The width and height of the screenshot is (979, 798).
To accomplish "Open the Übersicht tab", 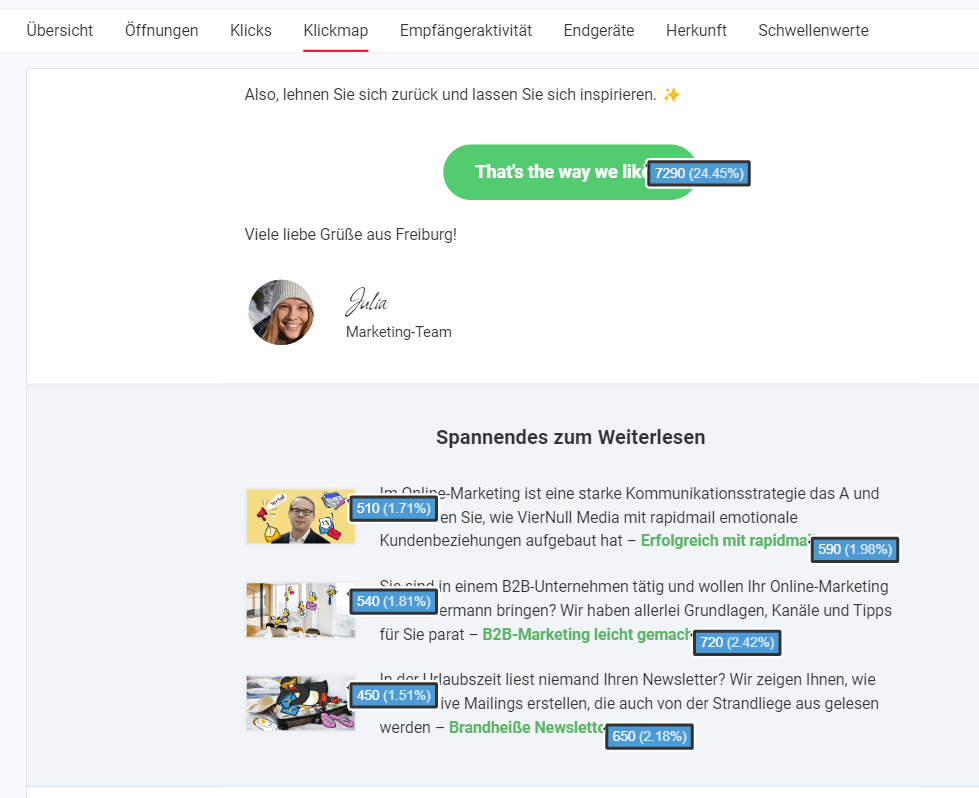I will click(x=60, y=30).
